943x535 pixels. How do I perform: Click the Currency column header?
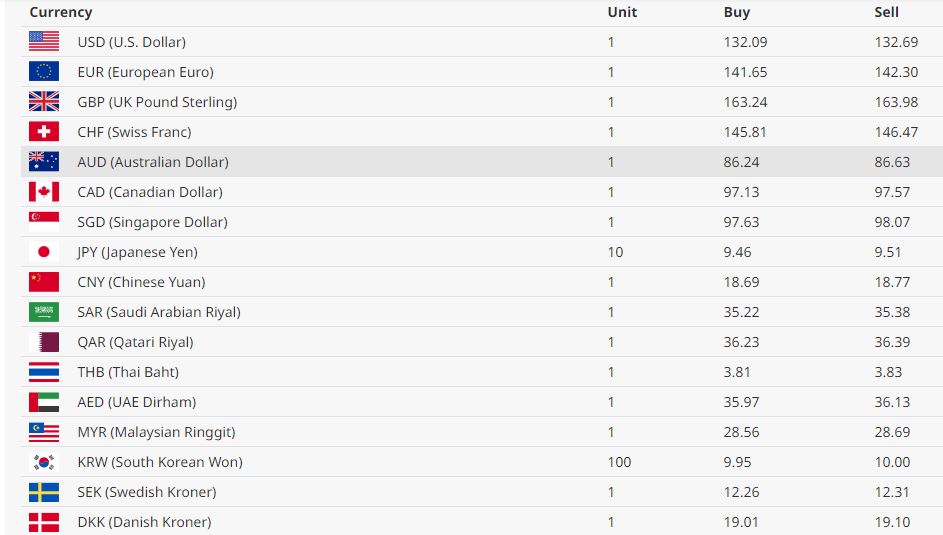61,13
